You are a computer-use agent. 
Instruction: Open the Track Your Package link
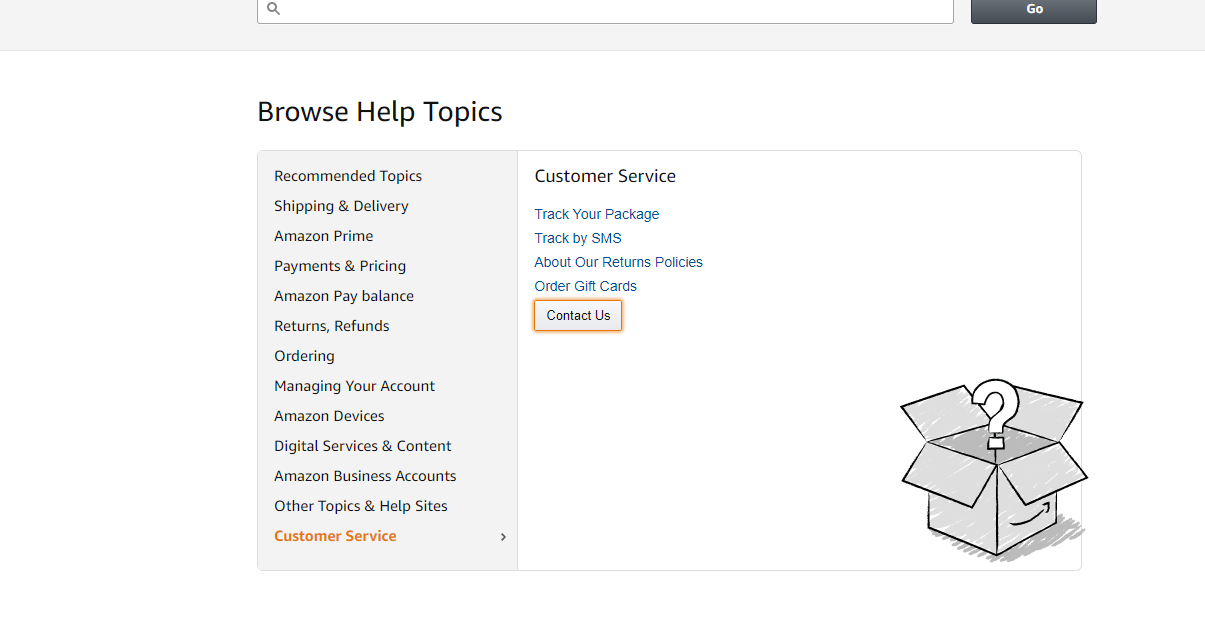(x=597, y=214)
